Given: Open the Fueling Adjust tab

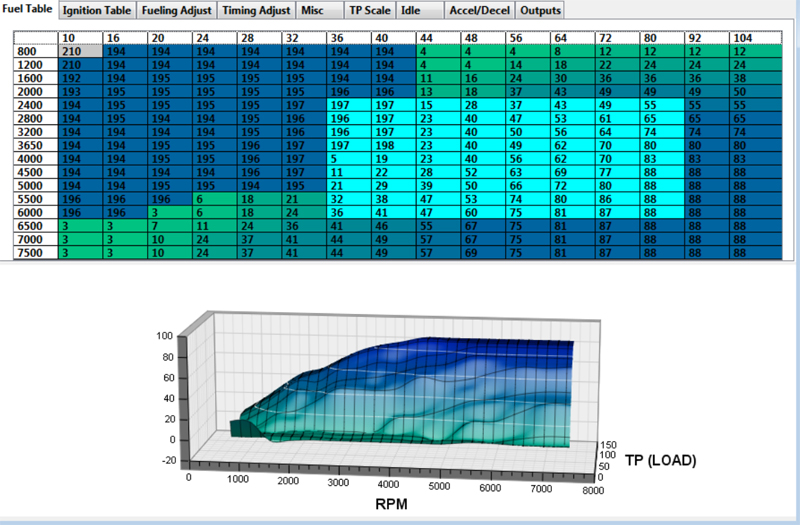Looking at the screenshot, I should click(177, 10).
